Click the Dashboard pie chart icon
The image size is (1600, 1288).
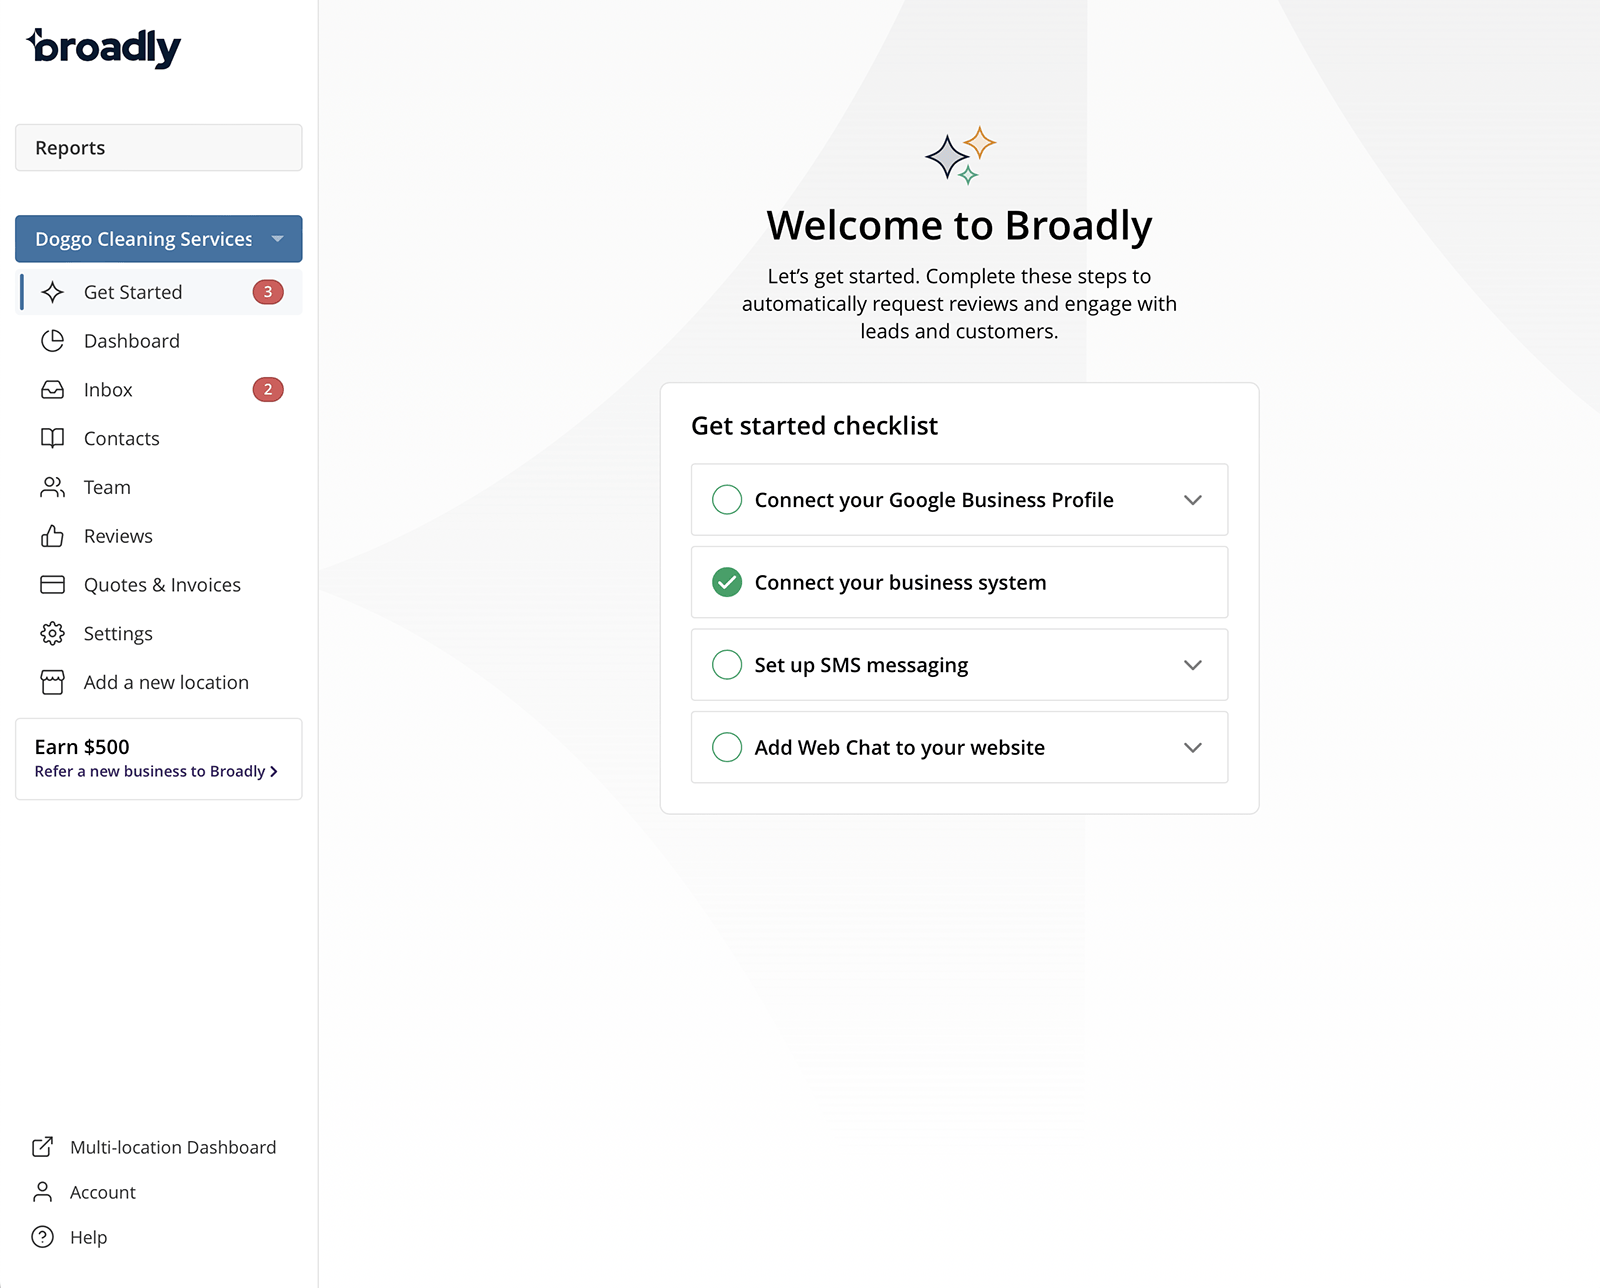click(x=52, y=341)
